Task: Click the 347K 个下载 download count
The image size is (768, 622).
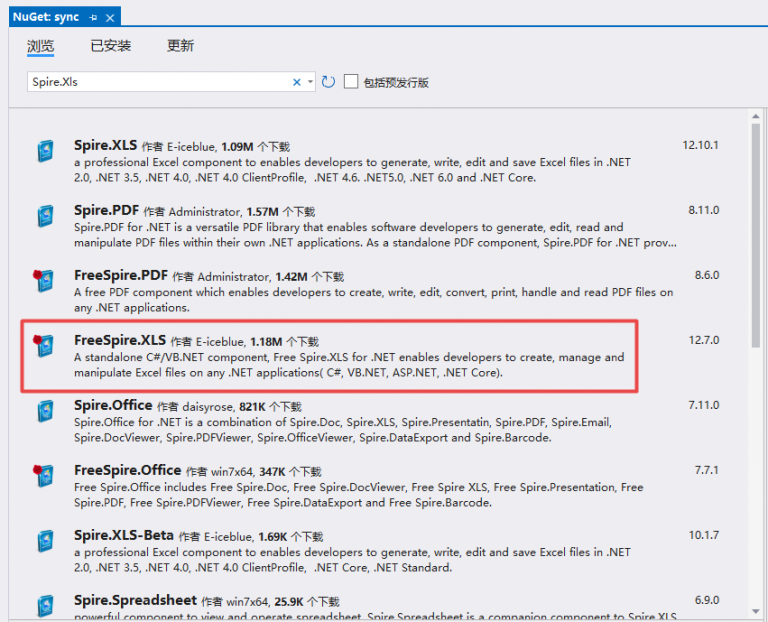Action: pos(290,472)
